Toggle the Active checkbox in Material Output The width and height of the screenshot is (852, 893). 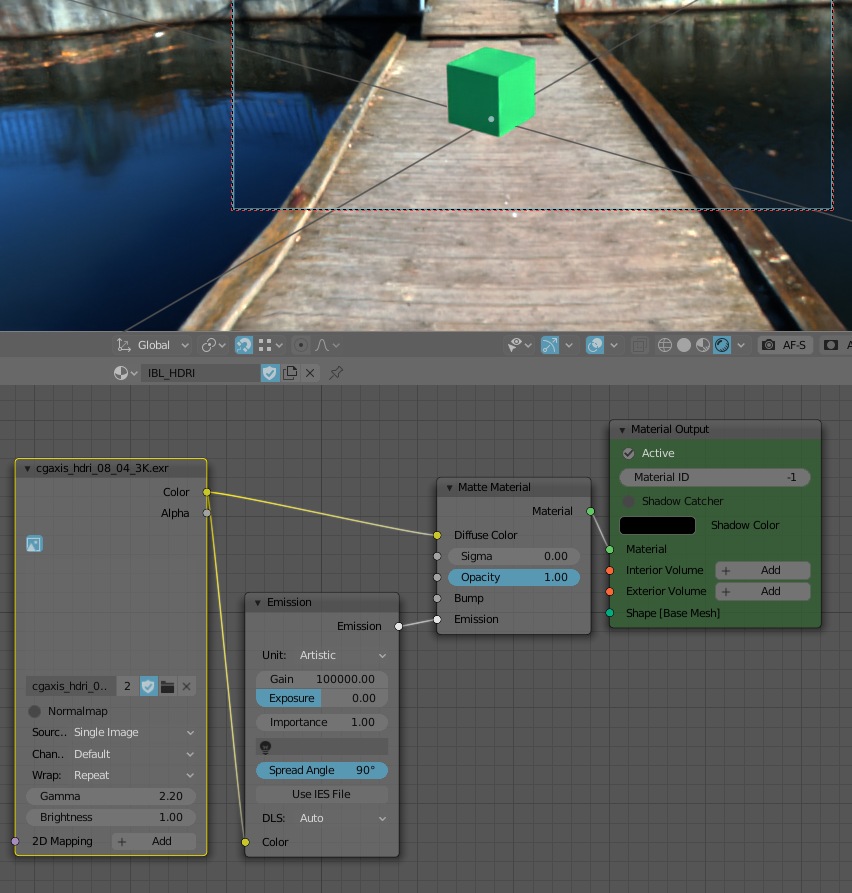point(629,453)
